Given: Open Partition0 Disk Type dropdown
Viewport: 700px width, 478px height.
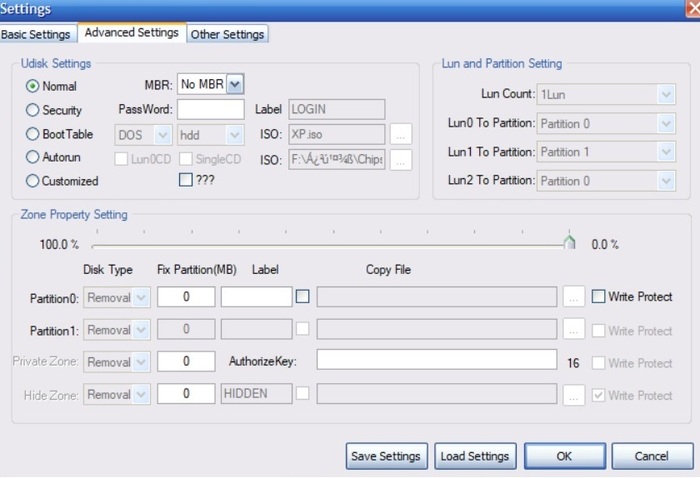Looking at the screenshot, I should pos(140,297).
